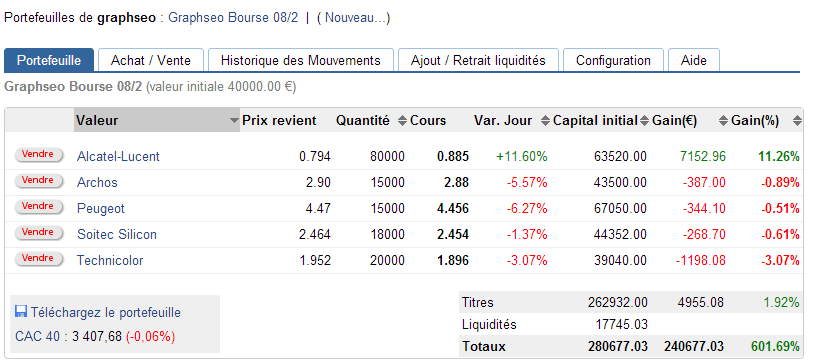This screenshot has width=829, height=363.
Task: Sort by the Valeur column dropdown arrow
Action: [x=234, y=121]
